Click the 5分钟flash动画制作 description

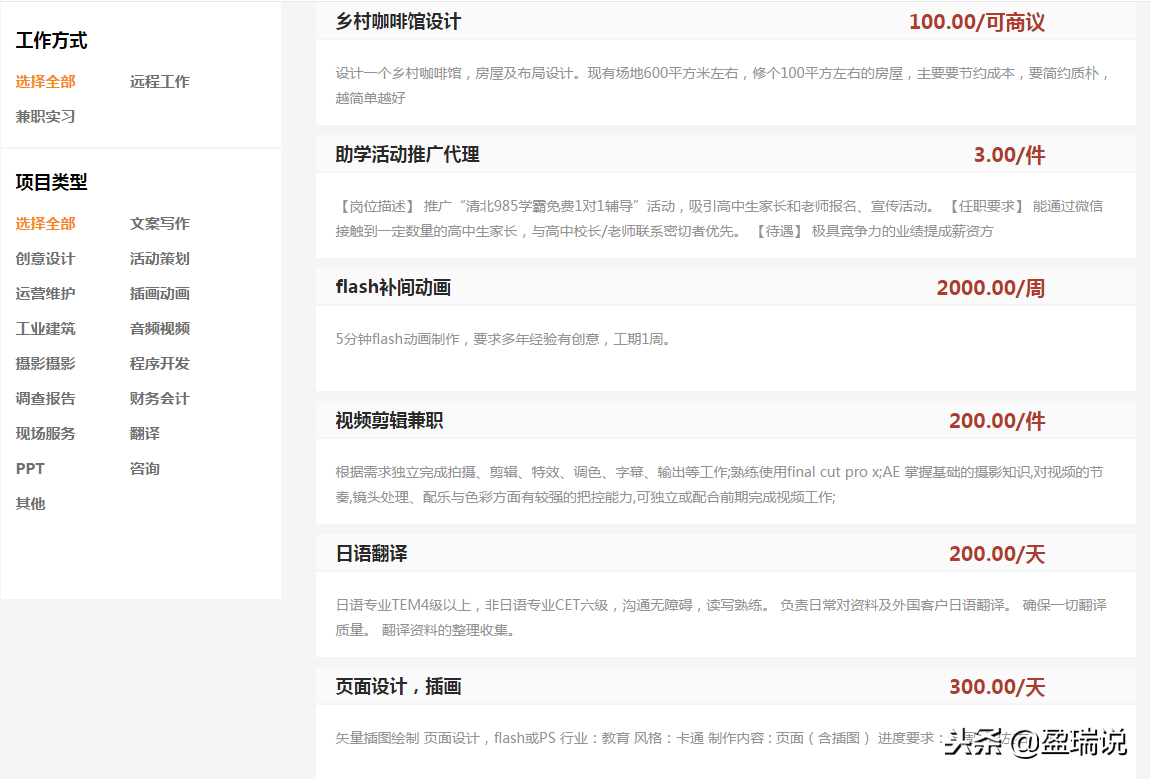(x=503, y=339)
